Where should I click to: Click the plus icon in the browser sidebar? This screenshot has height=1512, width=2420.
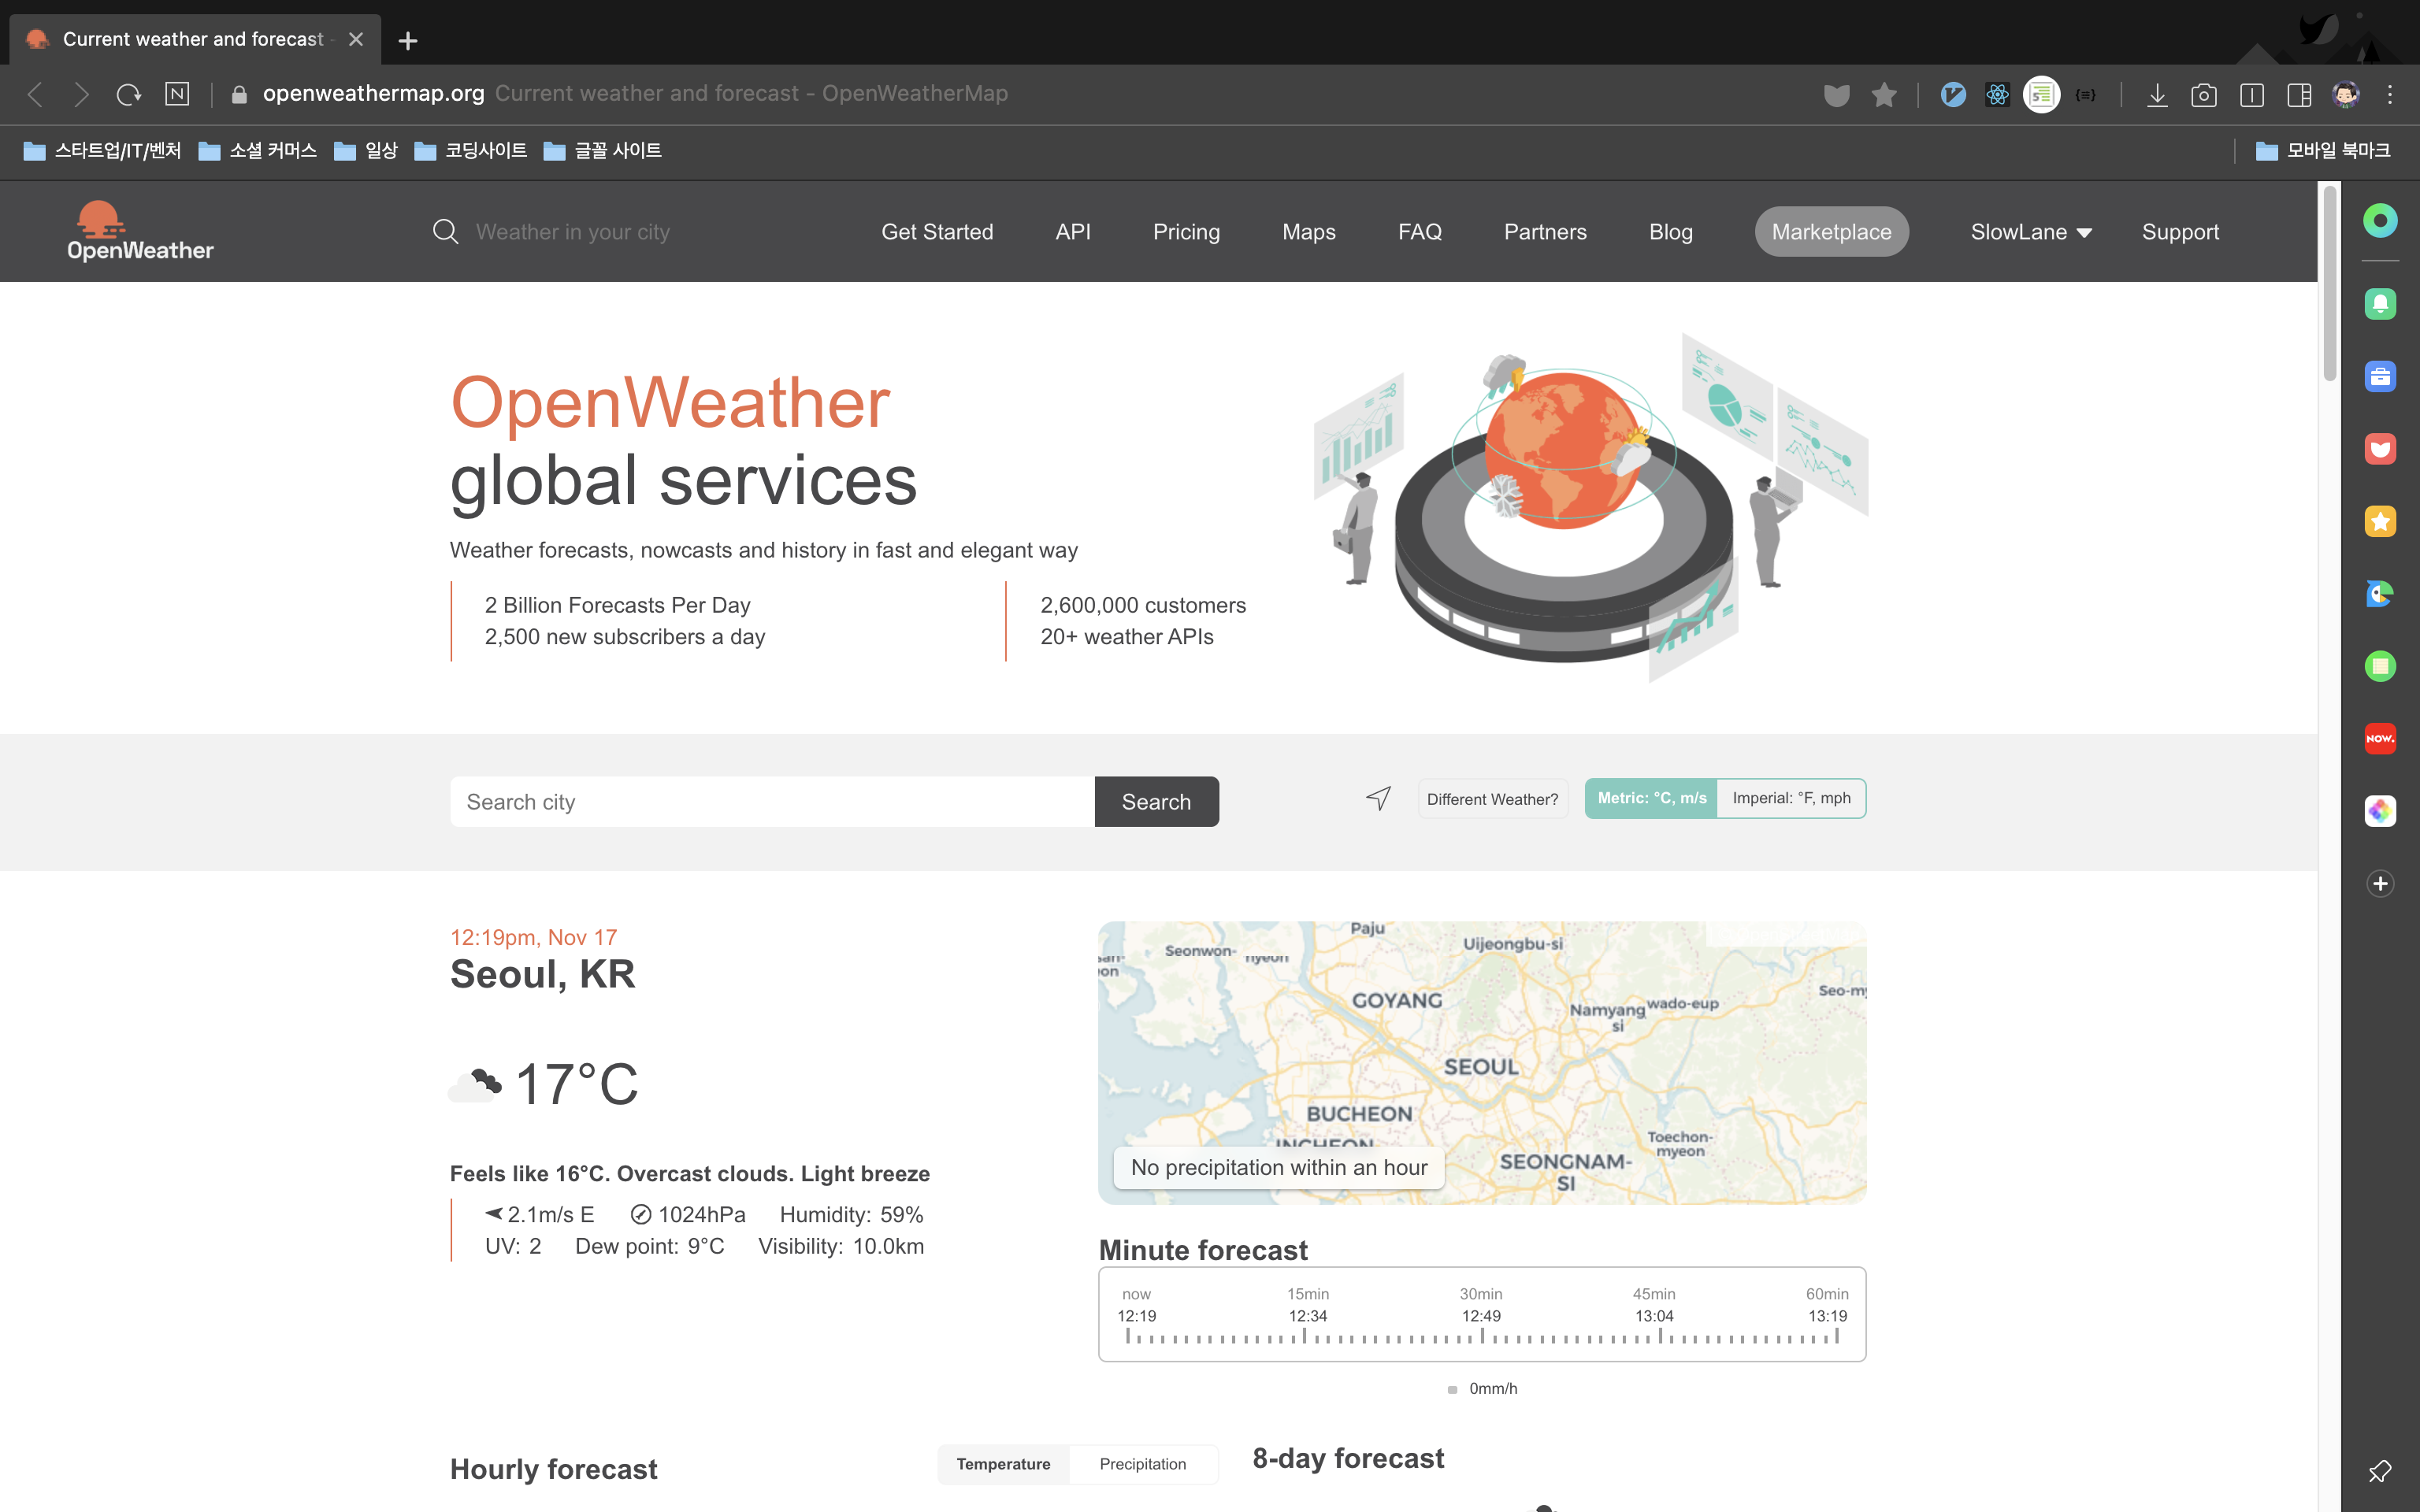[x=2380, y=883]
